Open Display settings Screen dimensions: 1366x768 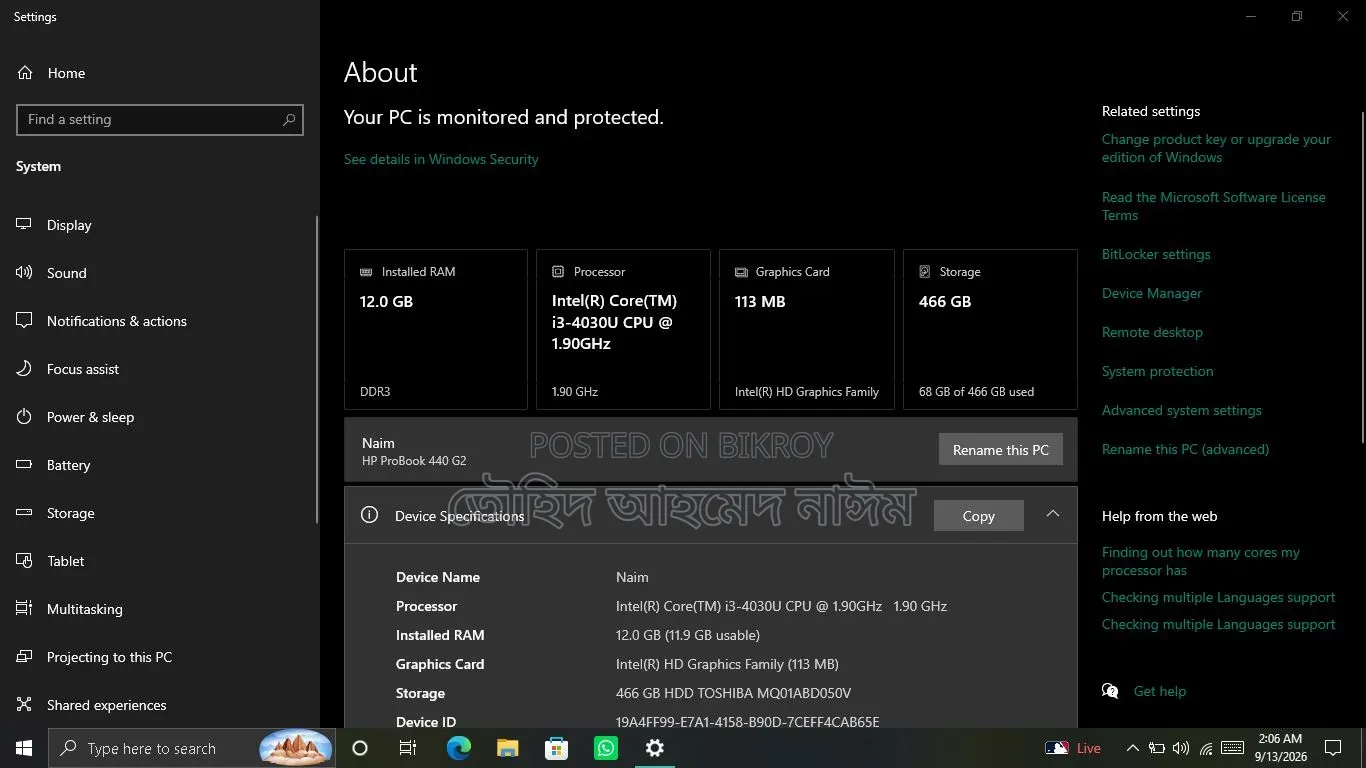coord(69,225)
